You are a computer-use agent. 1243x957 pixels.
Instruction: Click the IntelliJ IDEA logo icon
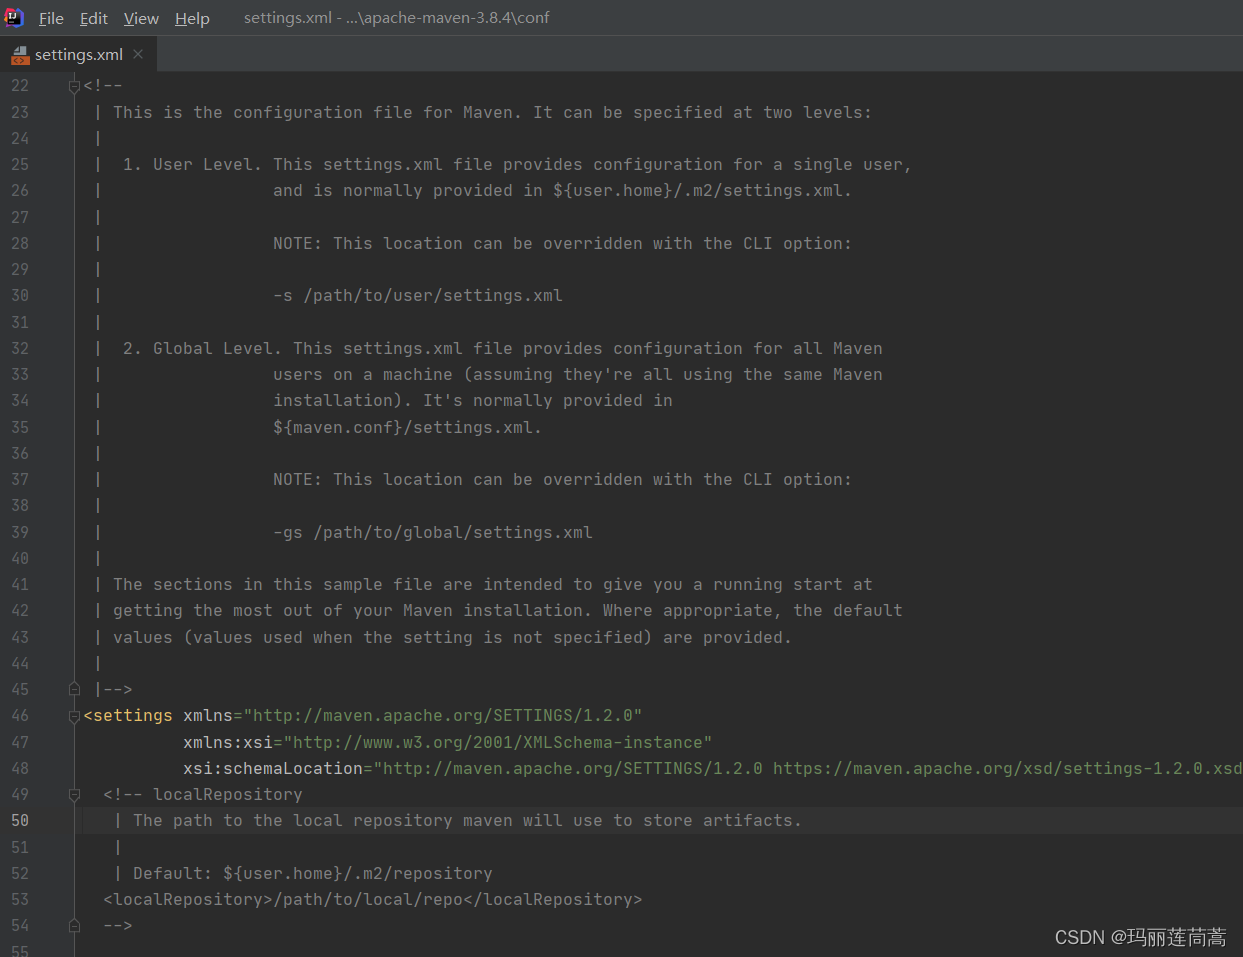[x=14, y=17]
